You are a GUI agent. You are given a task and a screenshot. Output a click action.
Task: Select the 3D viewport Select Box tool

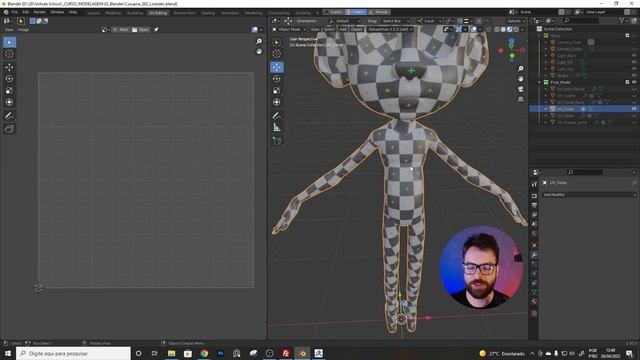pos(277,42)
